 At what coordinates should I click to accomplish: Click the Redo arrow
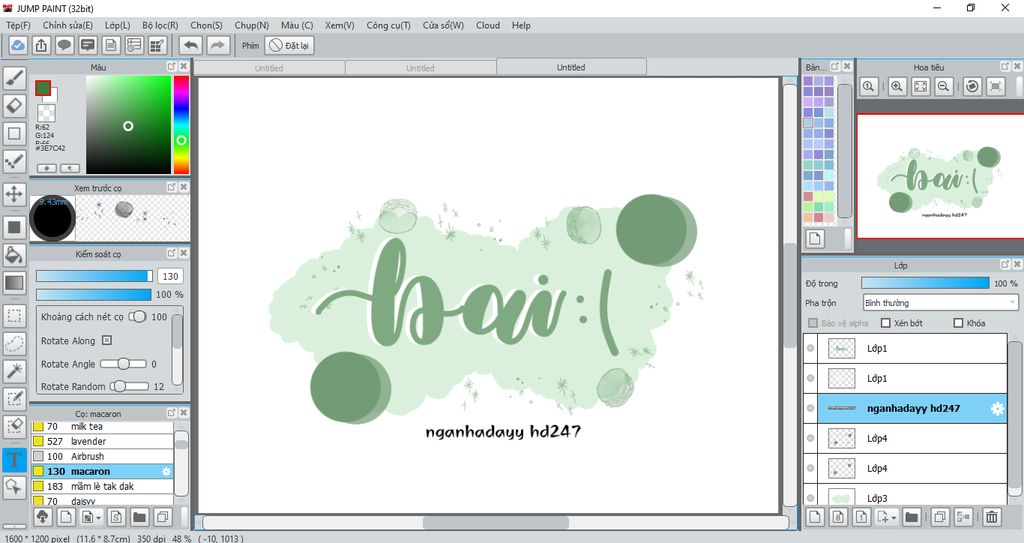coord(218,45)
